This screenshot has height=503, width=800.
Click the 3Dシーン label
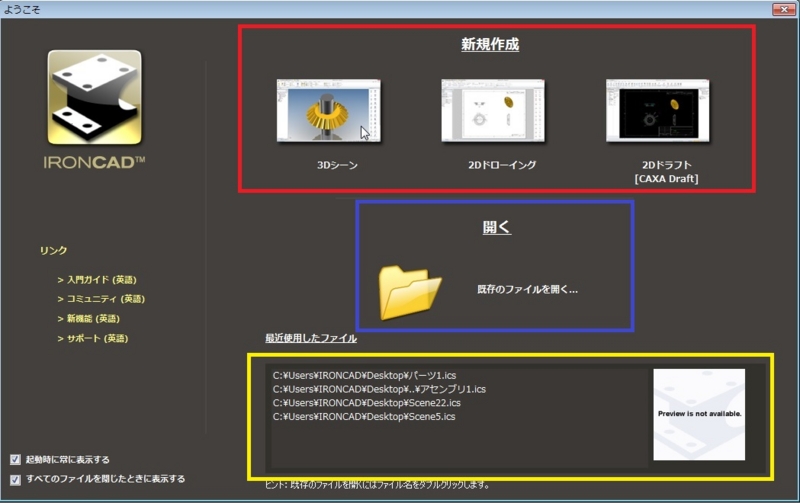pyautogui.click(x=337, y=165)
